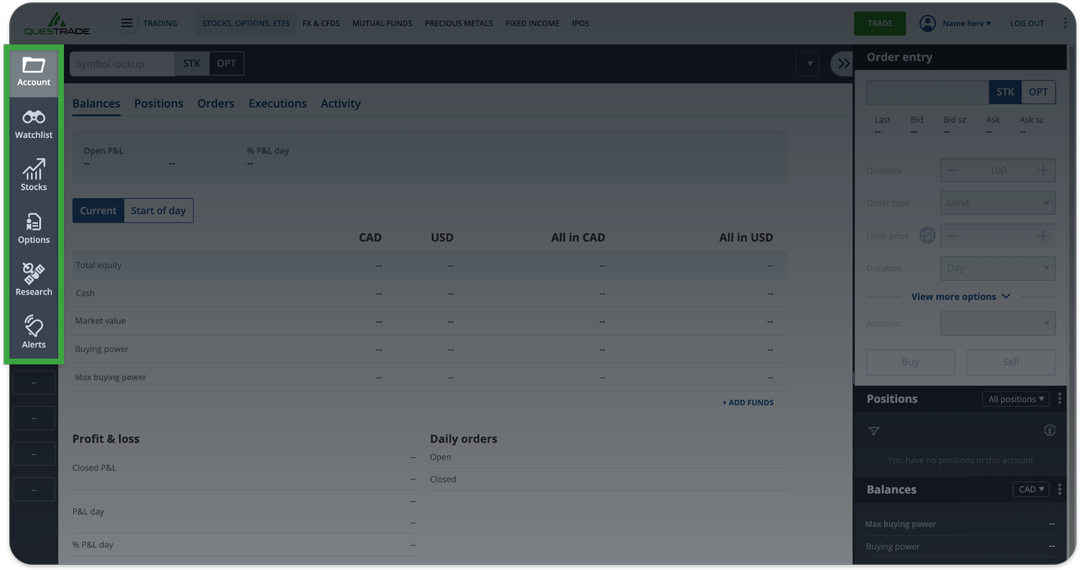
Task: Switch to the Orders tab
Action: pyautogui.click(x=216, y=103)
